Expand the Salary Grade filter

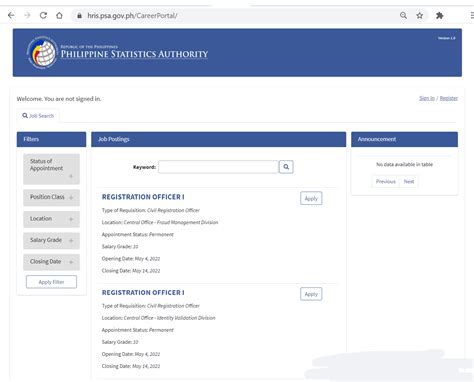point(51,240)
